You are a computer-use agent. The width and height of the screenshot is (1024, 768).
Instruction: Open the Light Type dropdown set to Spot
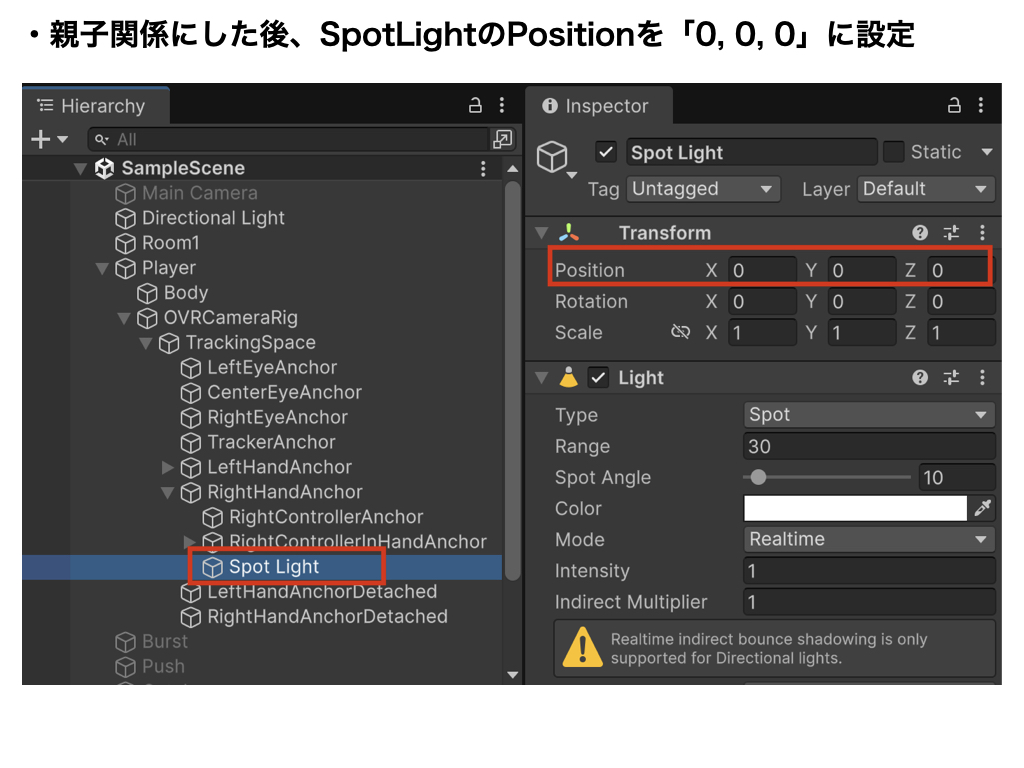[x=869, y=415]
